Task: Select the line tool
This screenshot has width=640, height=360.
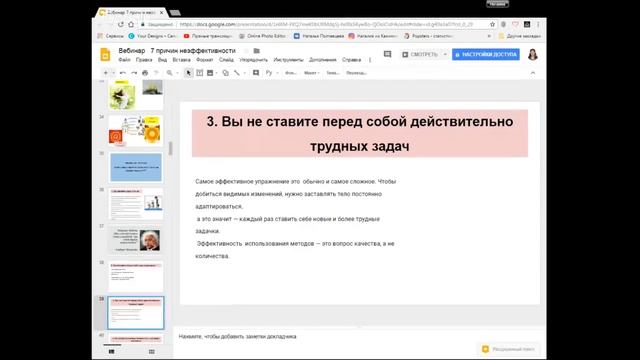Action: click(237, 73)
